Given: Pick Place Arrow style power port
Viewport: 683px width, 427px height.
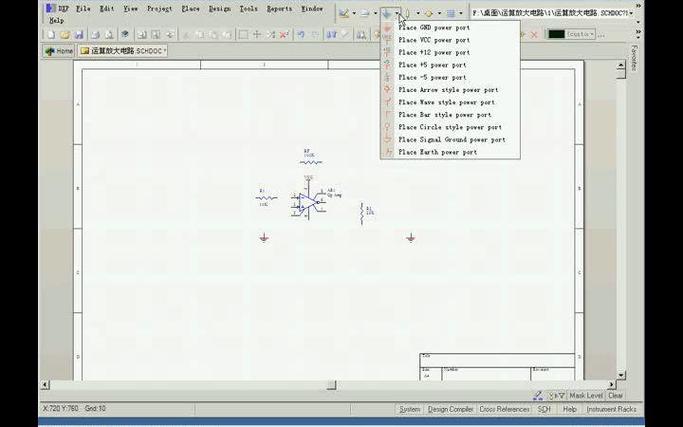Looking at the screenshot, I should pos(450,90).
